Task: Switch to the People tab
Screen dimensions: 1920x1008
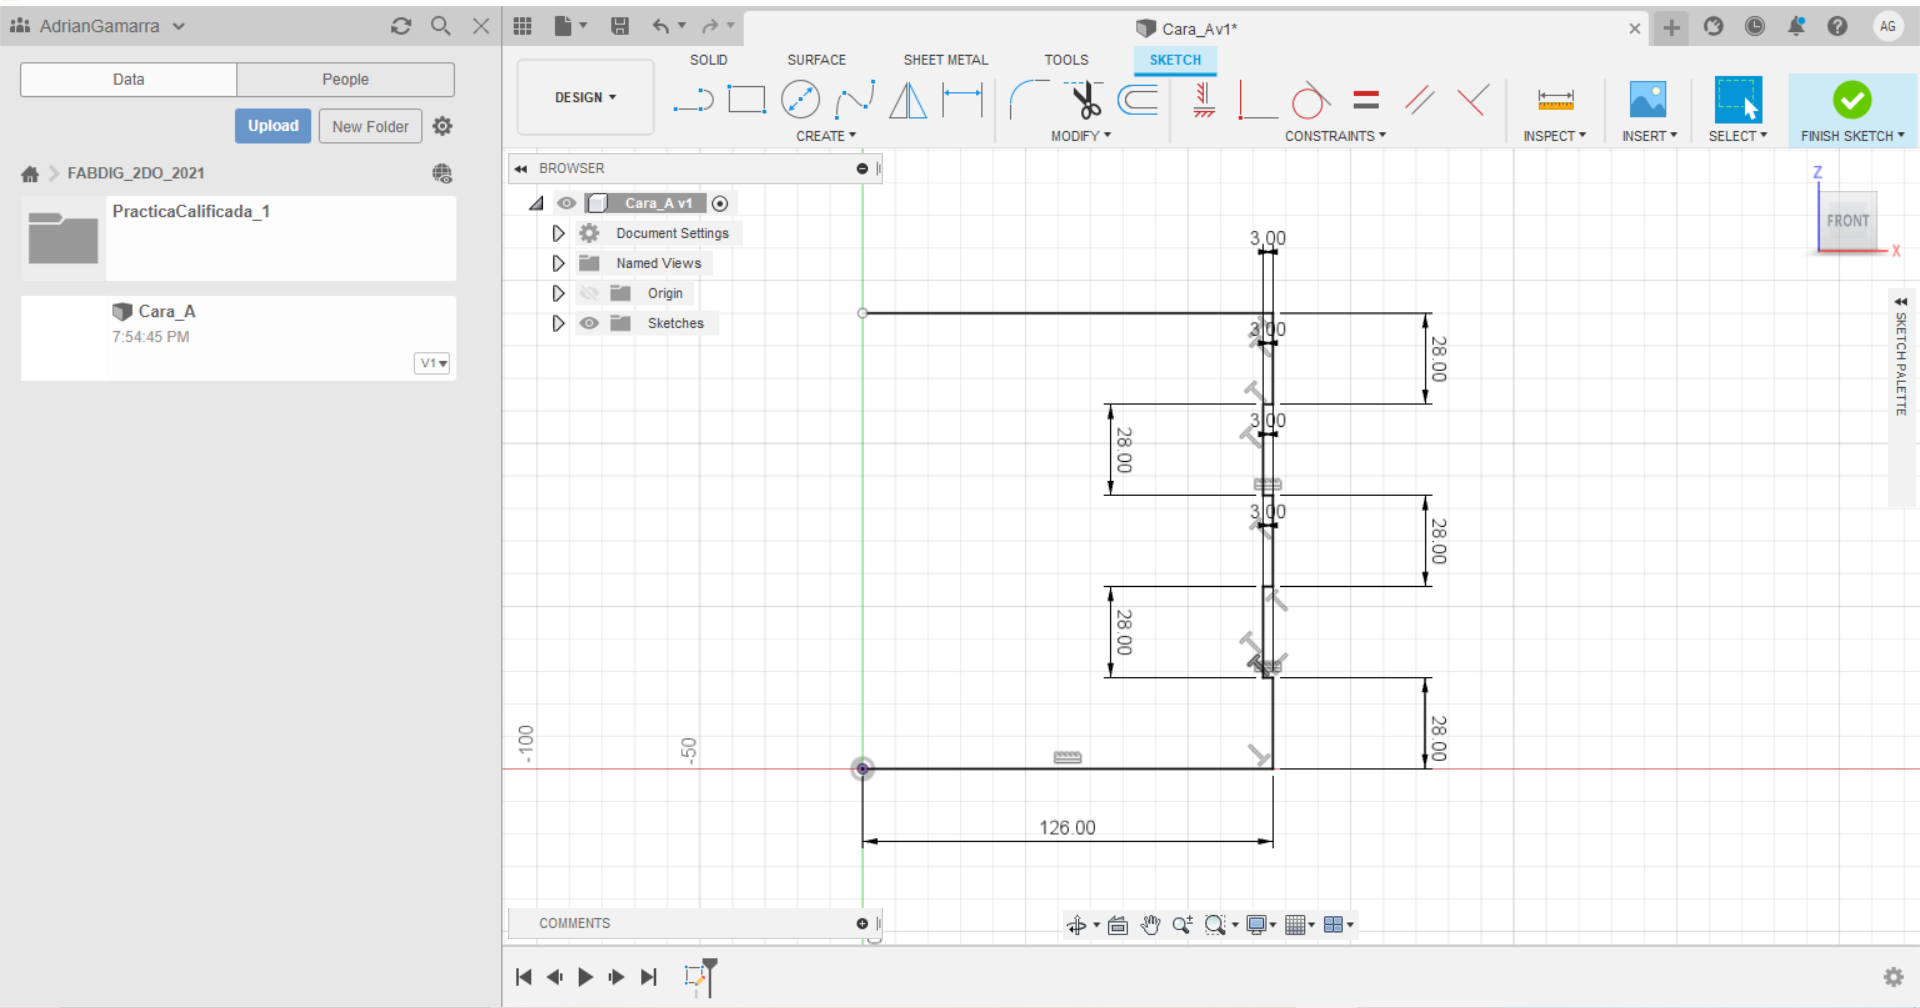Action: pyautogui.click(x=345, y=79)
